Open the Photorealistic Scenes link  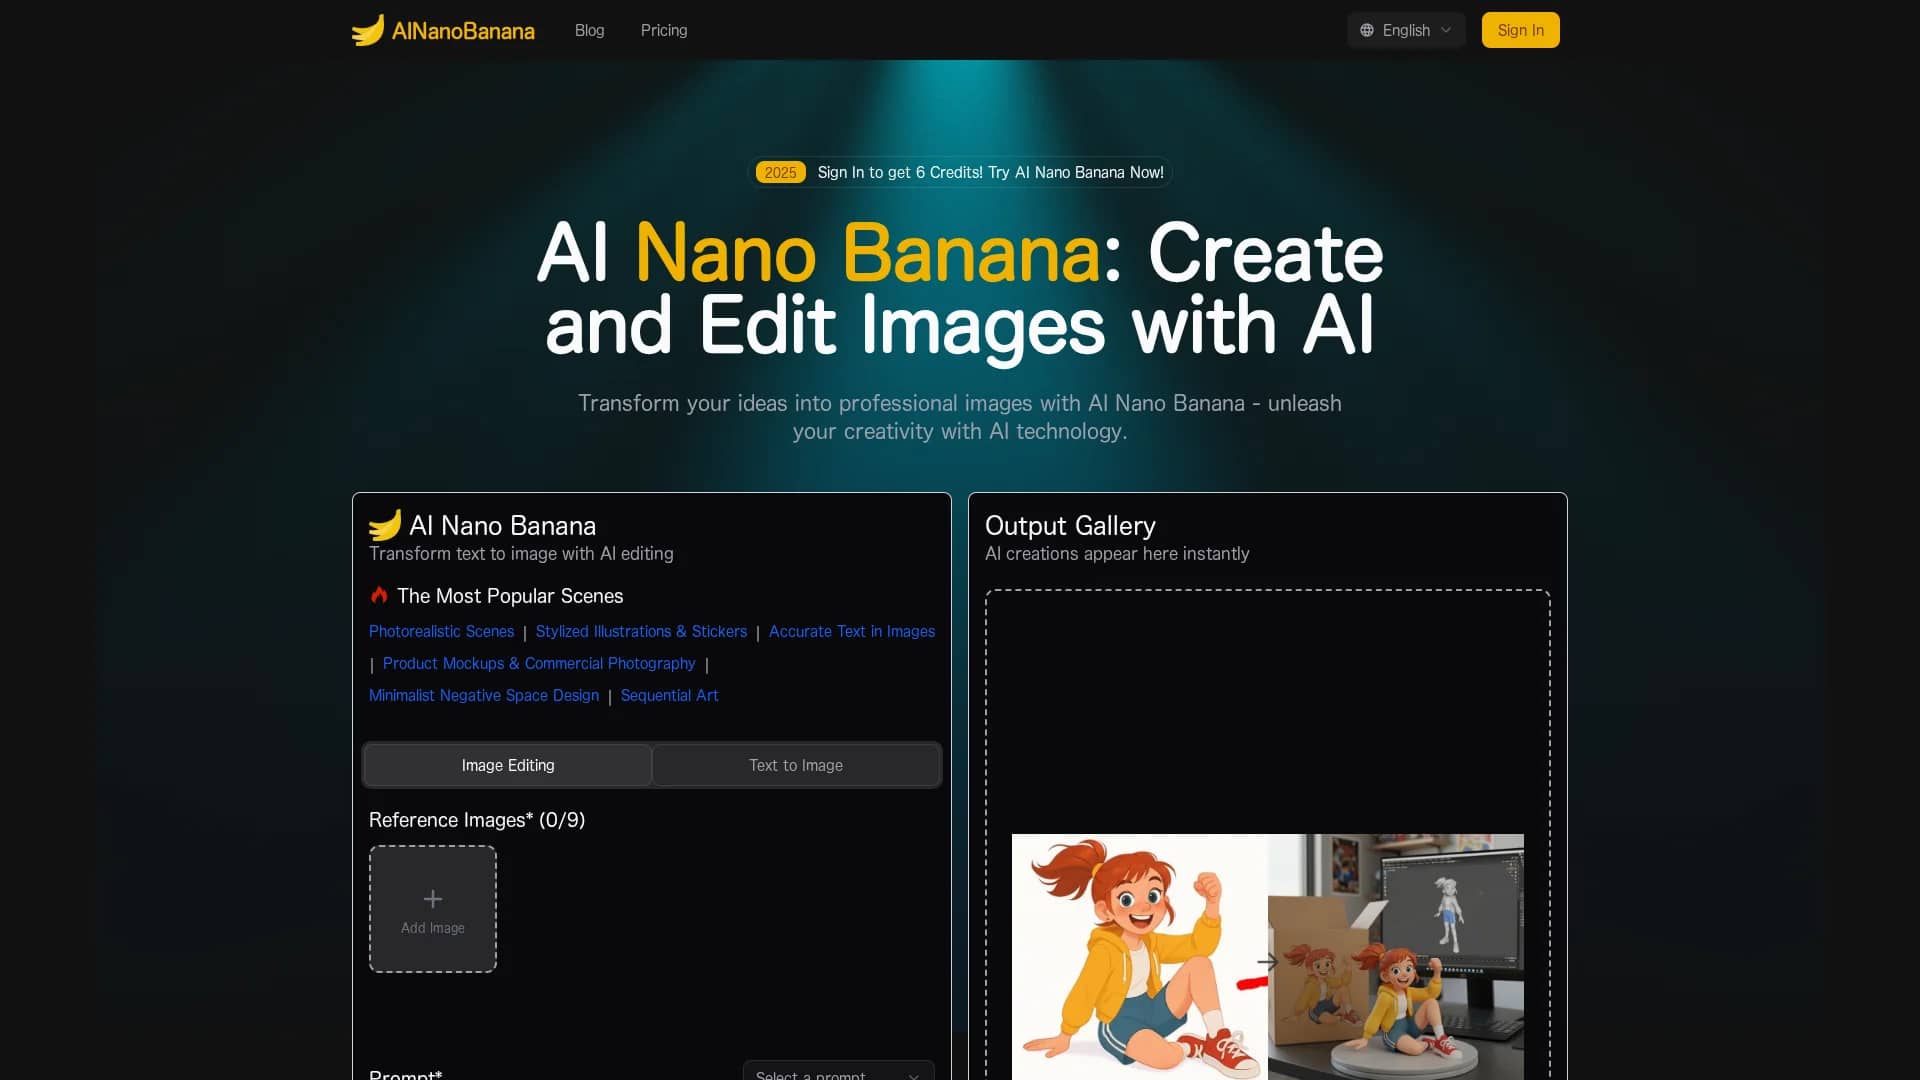[x=441, y=631]
